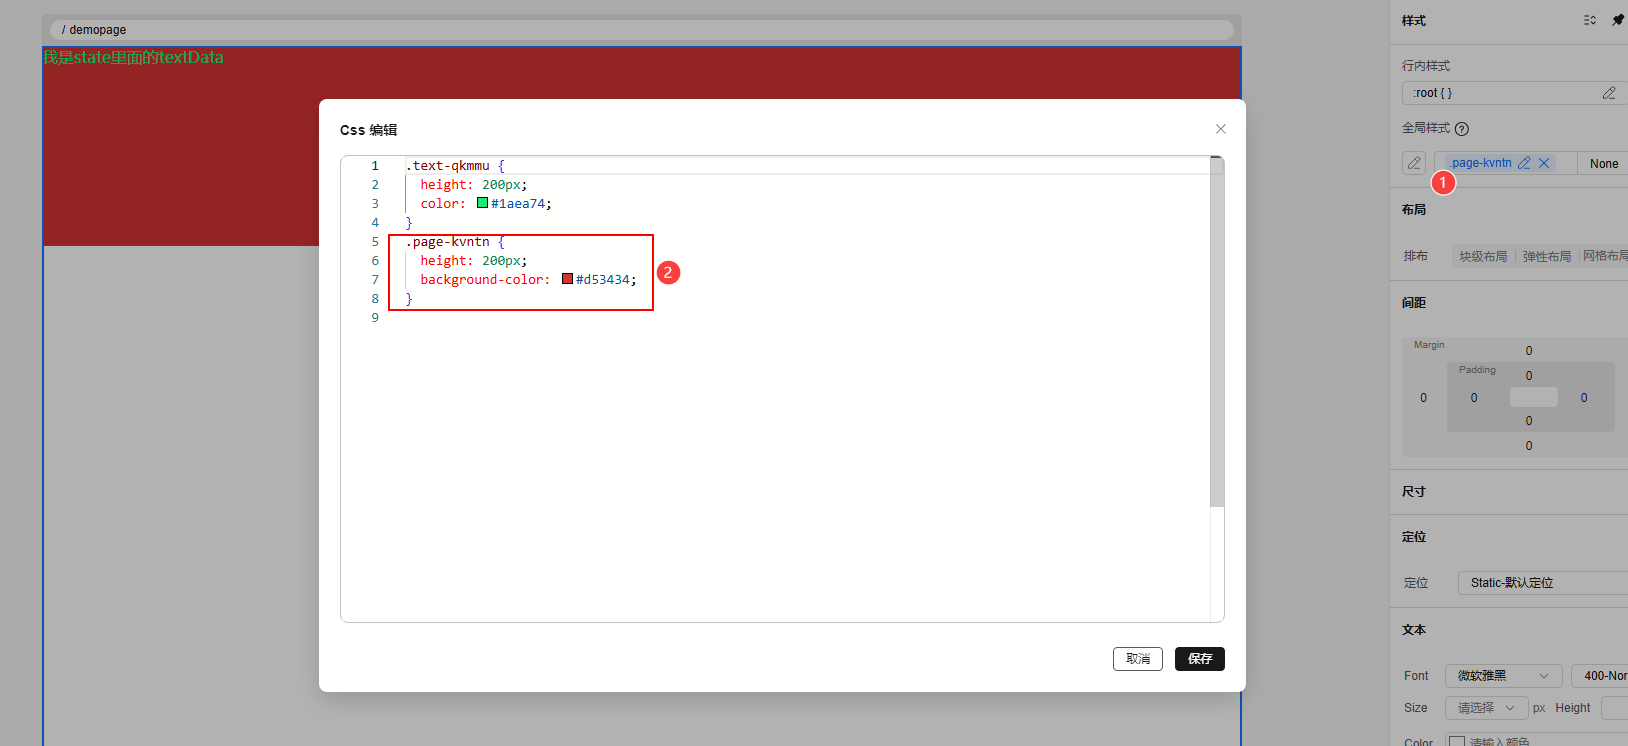Click the 保存 button
This screenshot has height=746, width=1628.
coord(1199,659)
